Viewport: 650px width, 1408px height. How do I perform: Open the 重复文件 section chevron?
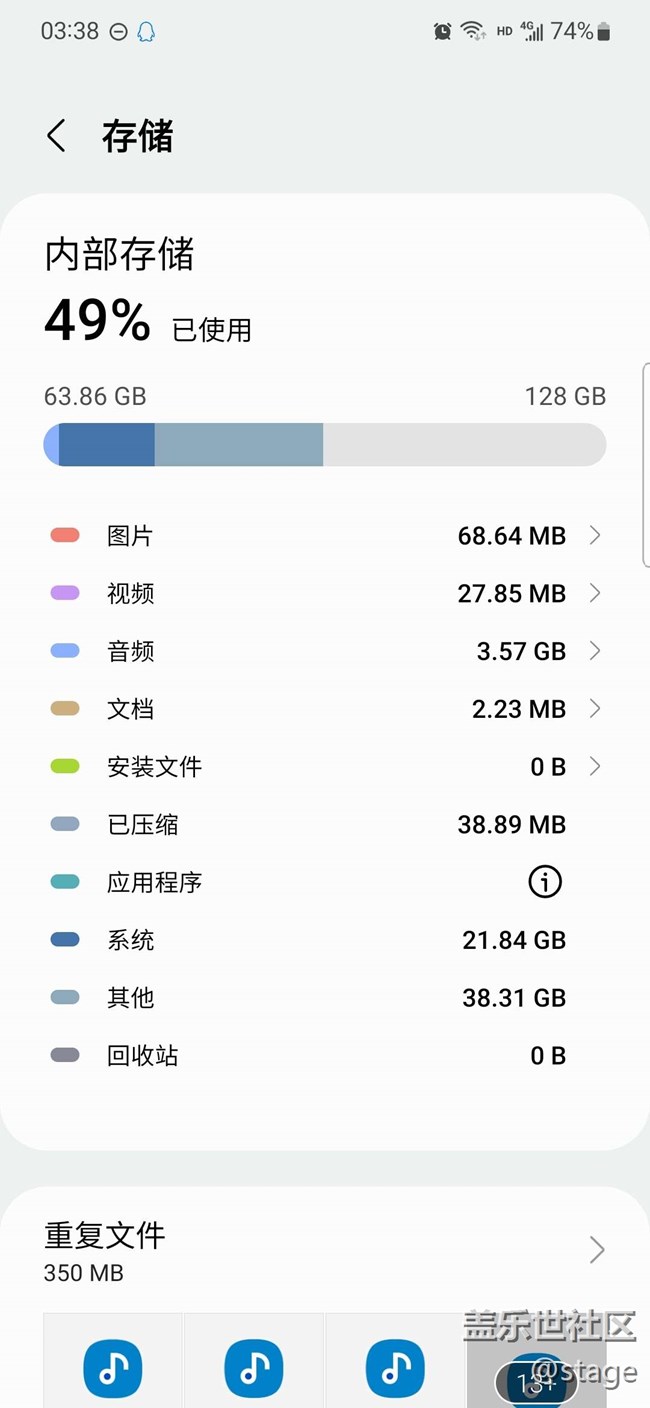[597, 1250]
